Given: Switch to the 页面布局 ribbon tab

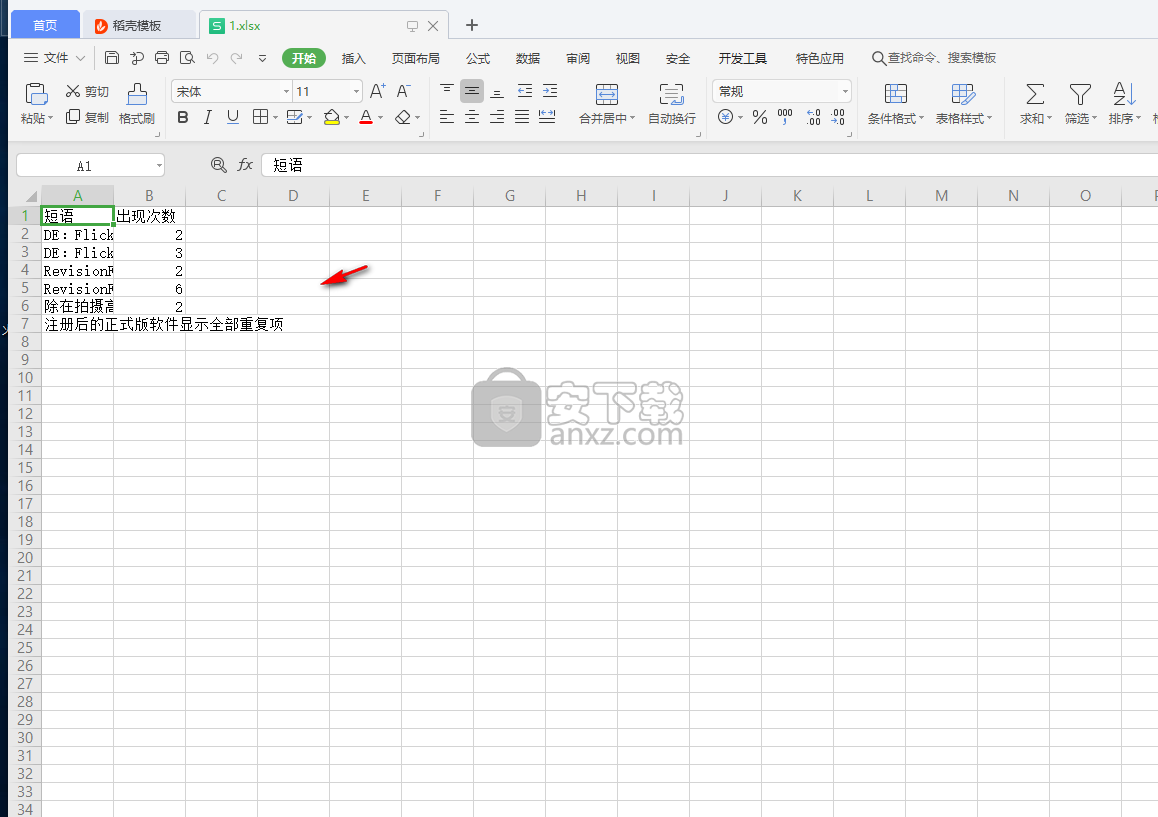Looking at the screenshot, I should point(415,58).
